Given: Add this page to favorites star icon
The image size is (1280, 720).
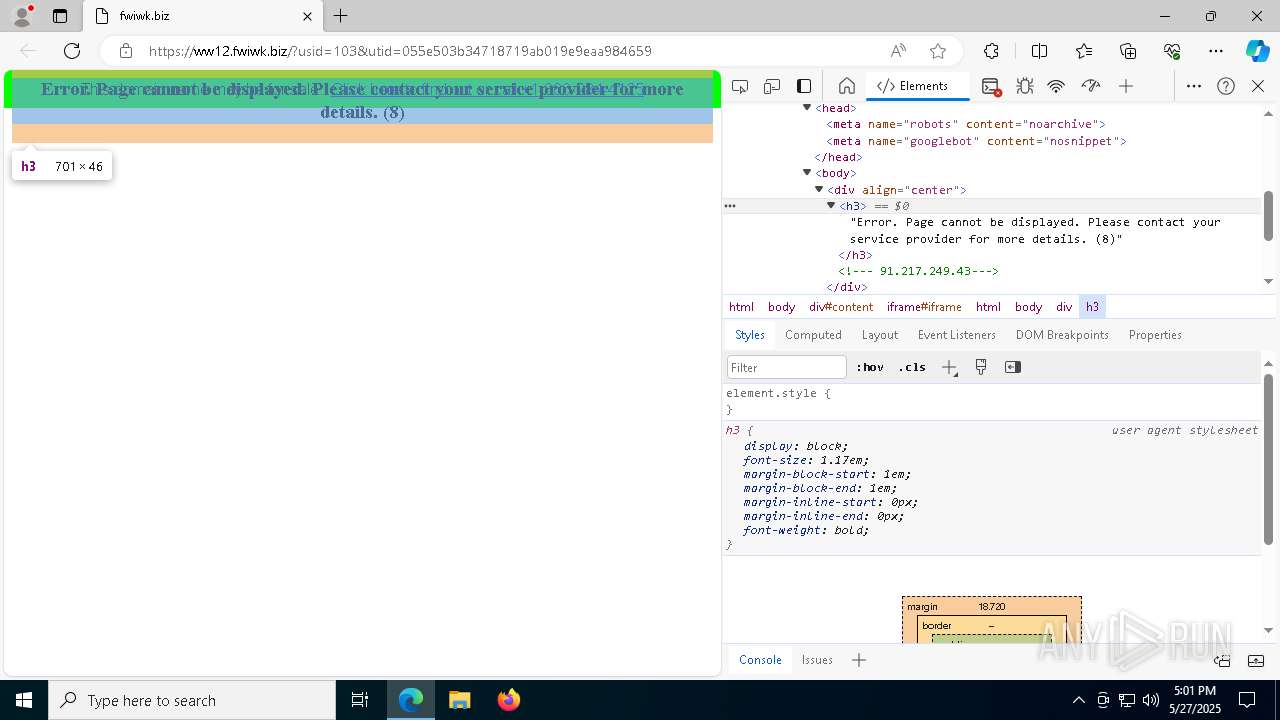Looking at the screenshot, I should [938, 51].
